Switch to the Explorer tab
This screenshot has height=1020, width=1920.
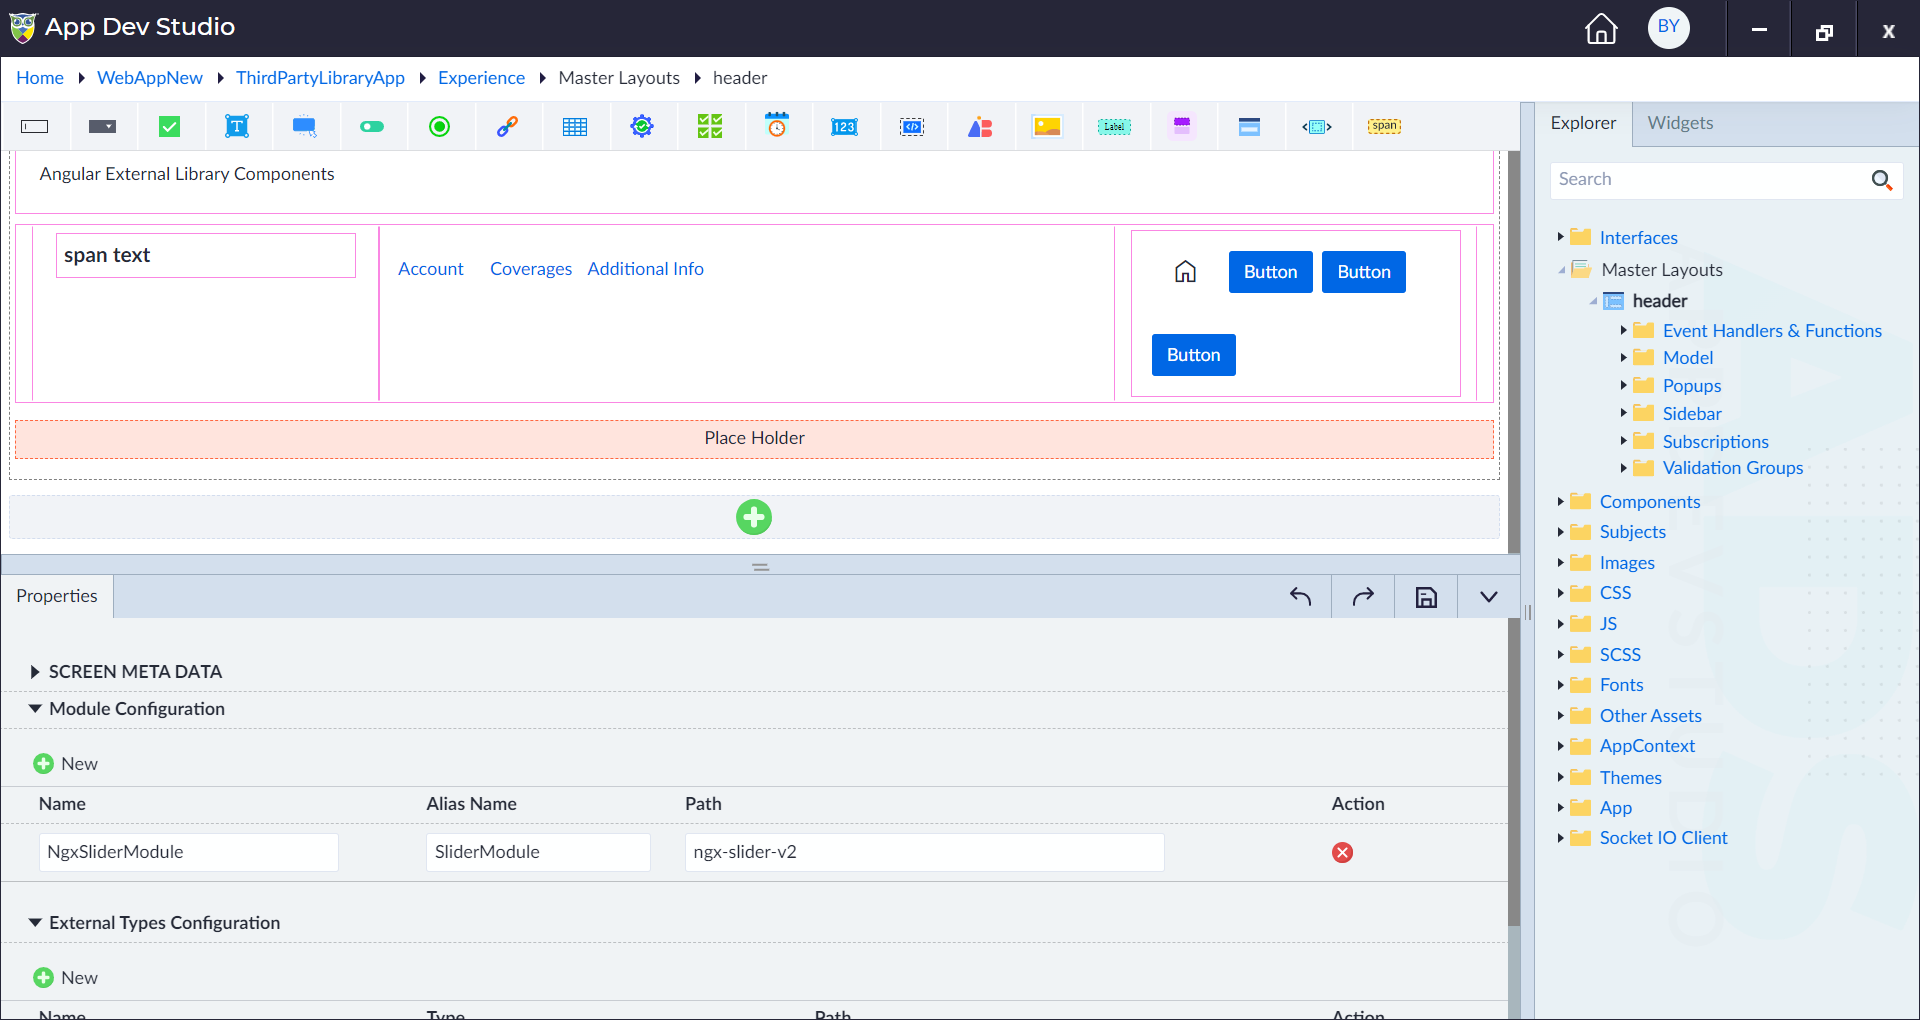pos(1583,123)
